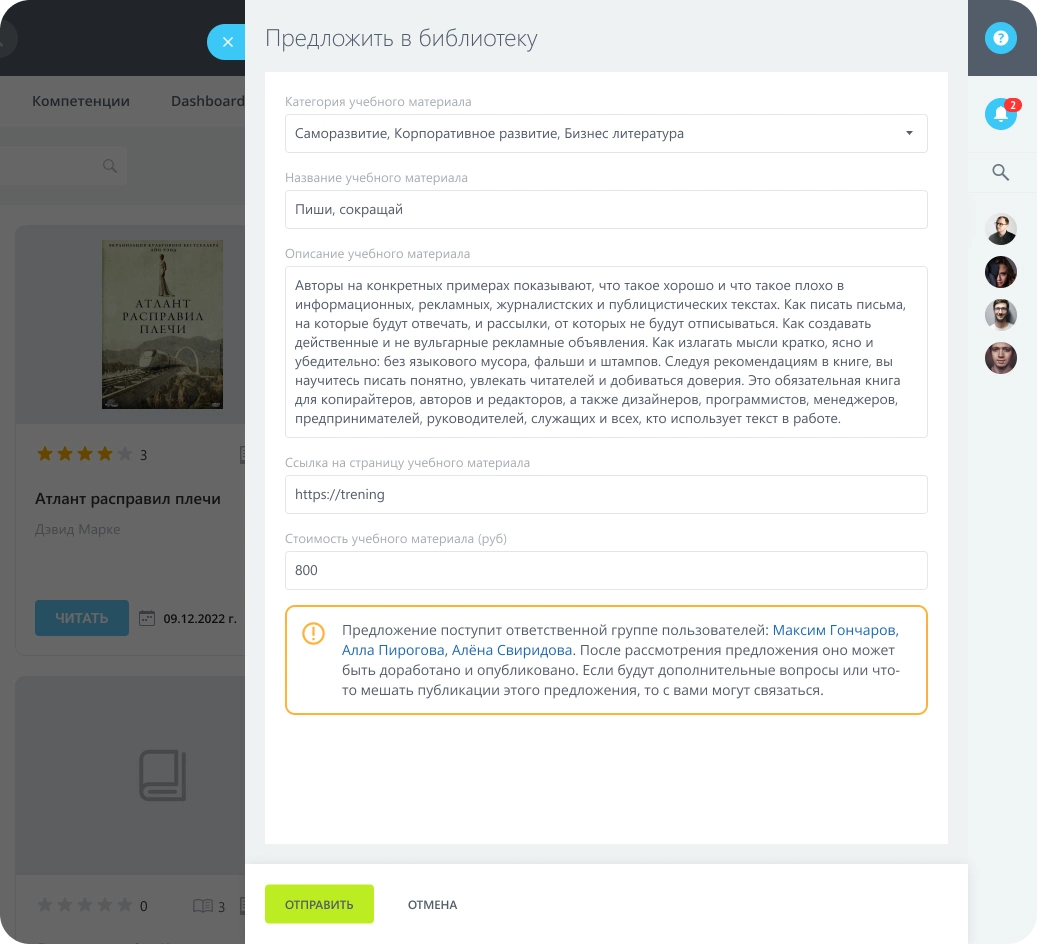Click the https://trening link field
Image resolution: width=1037 pixels, height=944 pixels.
click(x=606, y=495)
